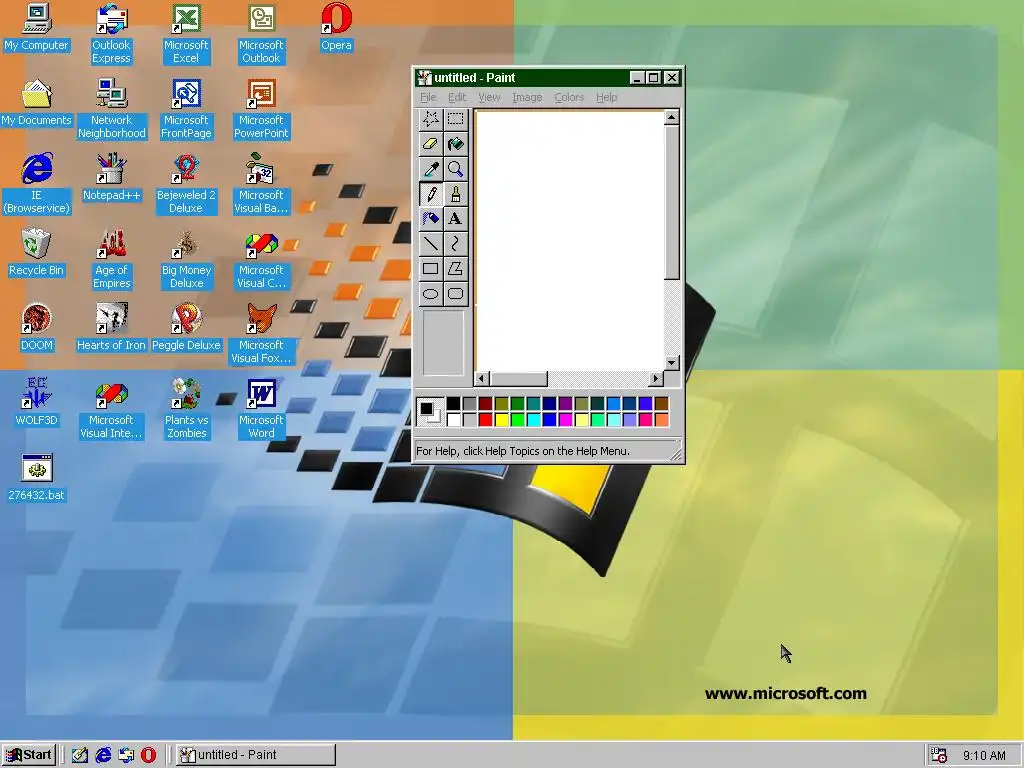The image size is (1024, 768).
Task: Select the Microsoft Excel desktop shortcut
Action: [x=186, y=34]
